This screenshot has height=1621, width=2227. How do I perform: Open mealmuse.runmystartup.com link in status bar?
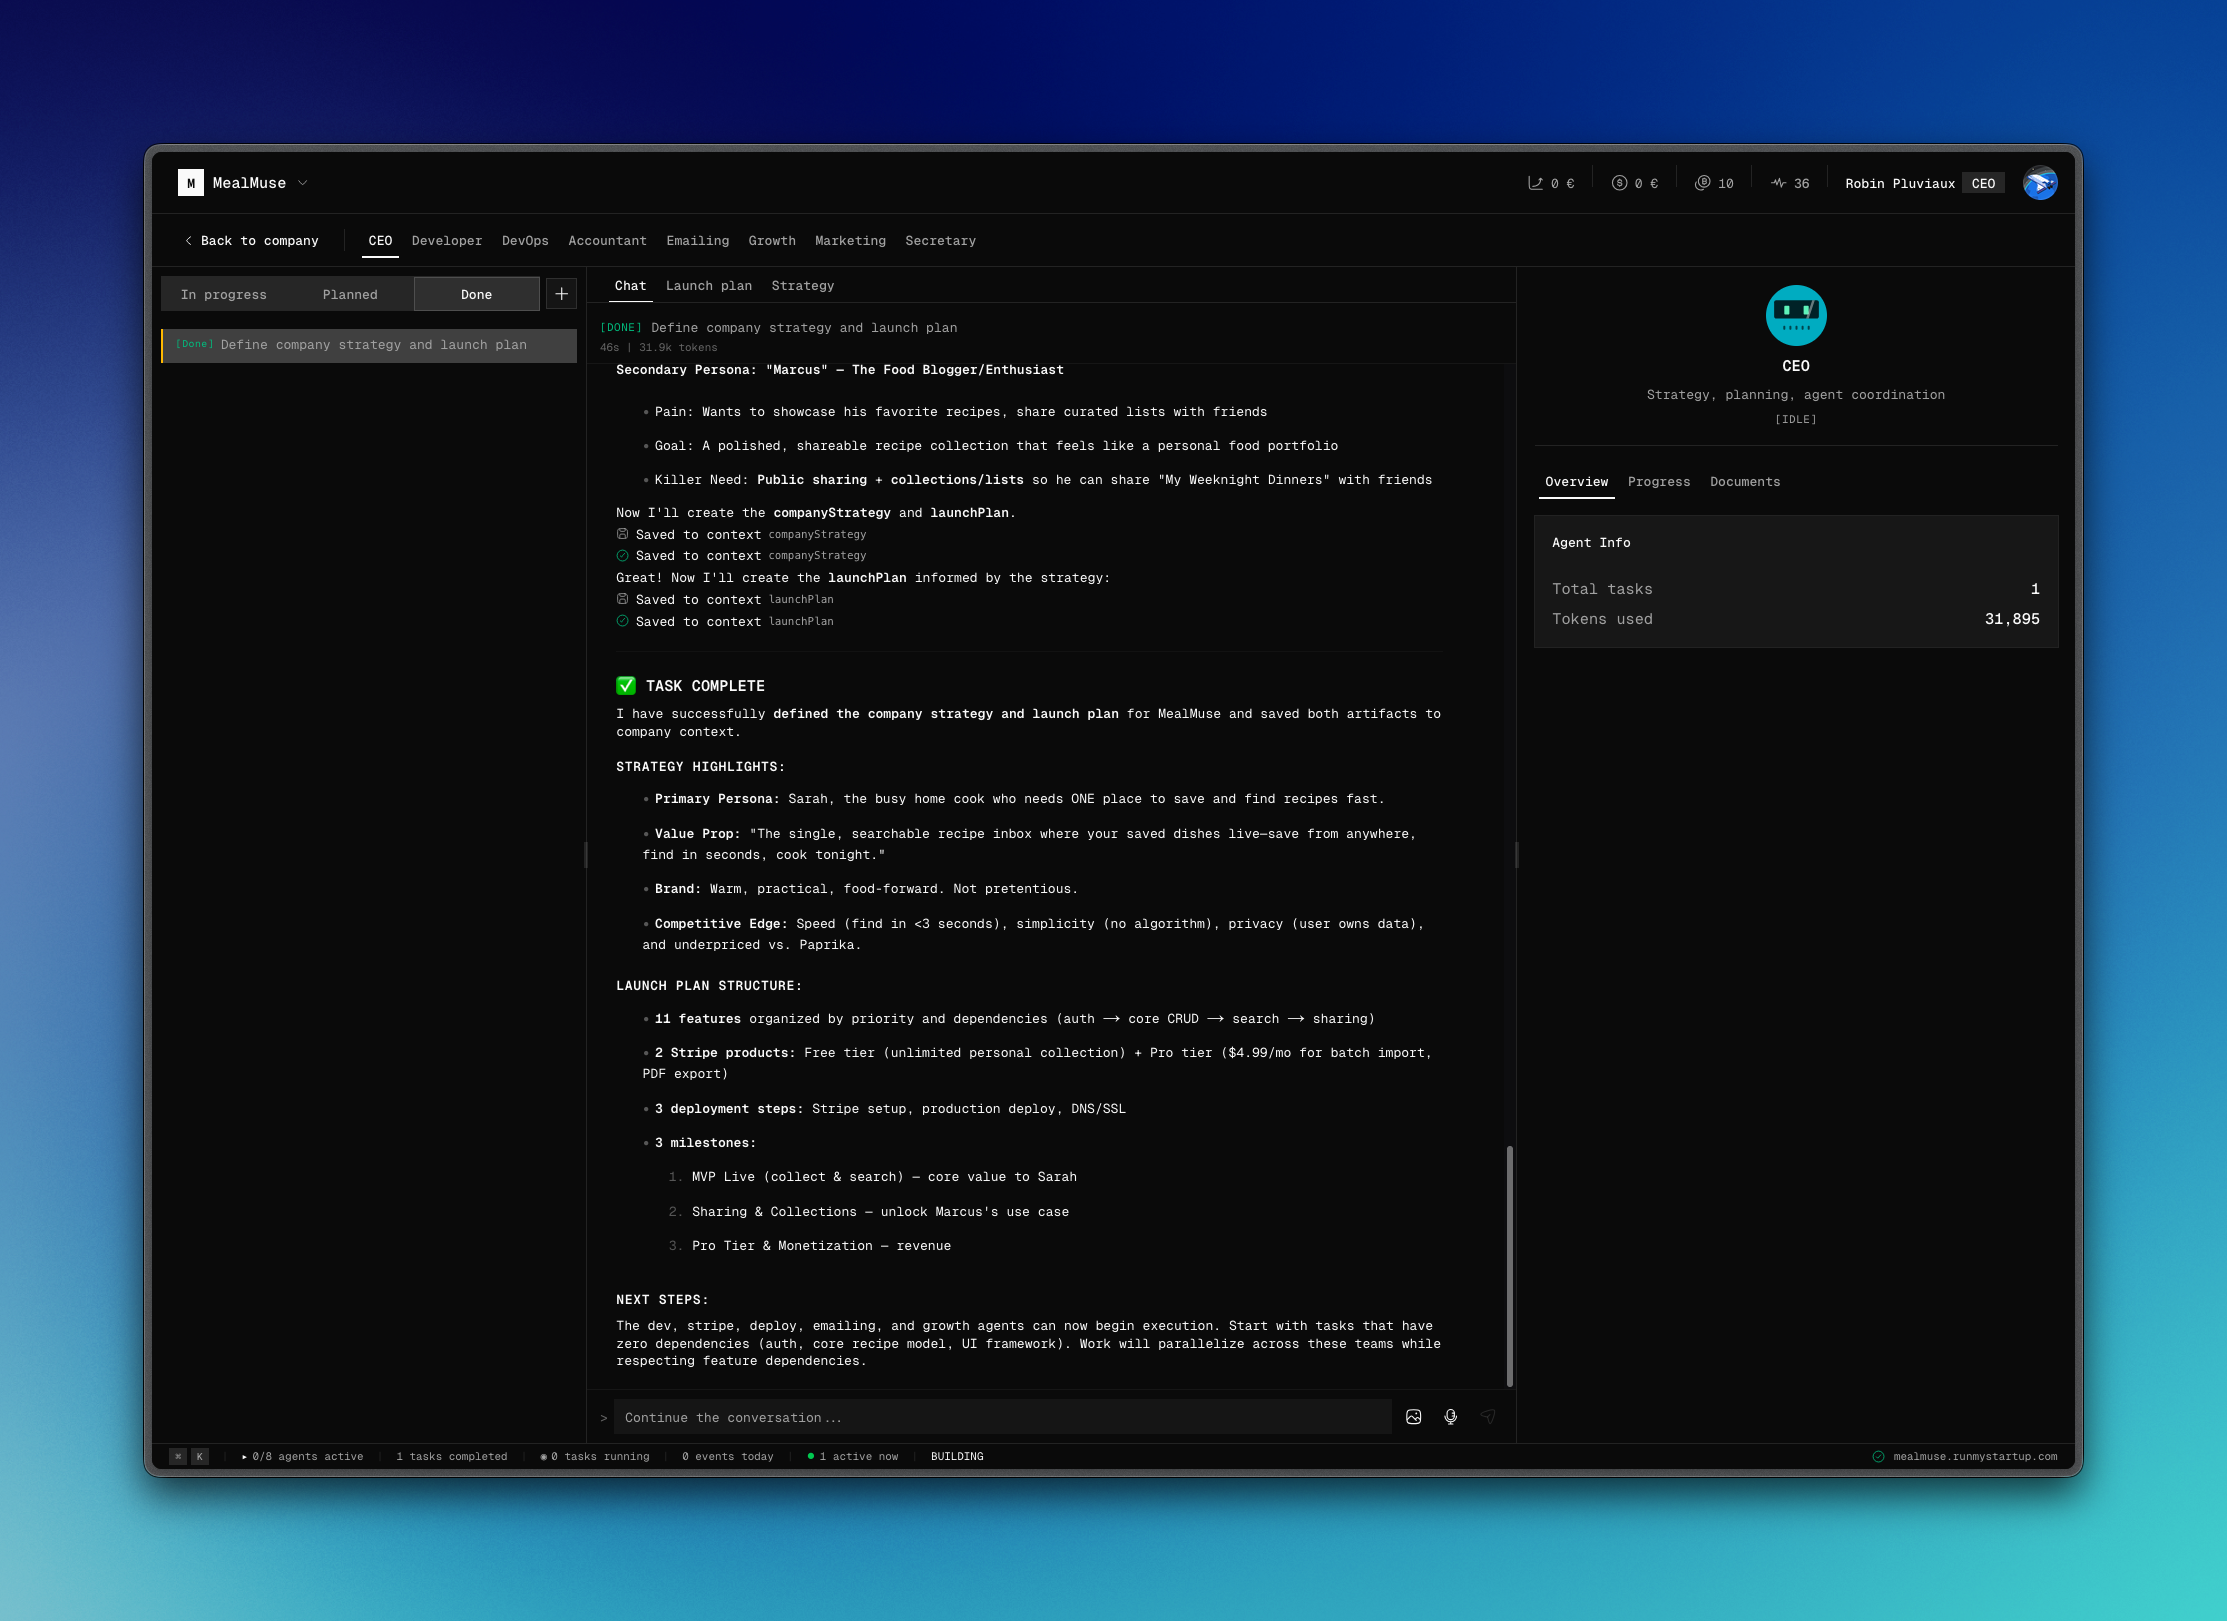click(x=1973, y=1457)
